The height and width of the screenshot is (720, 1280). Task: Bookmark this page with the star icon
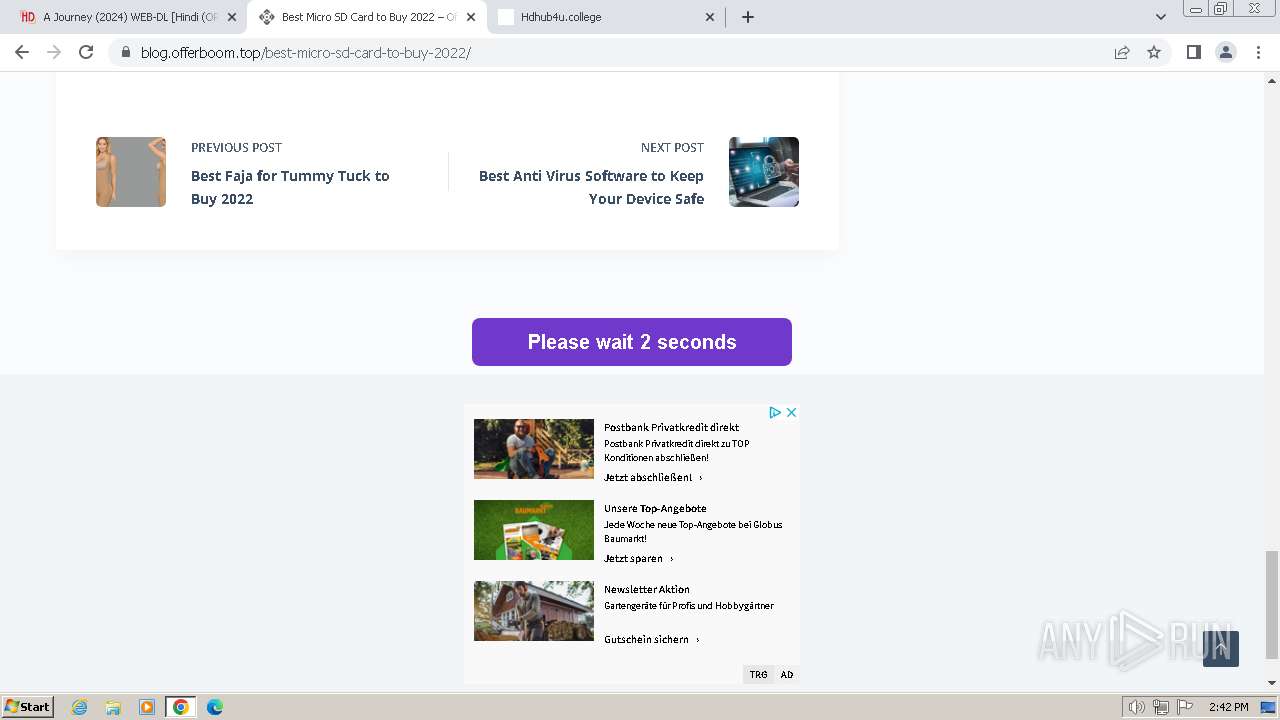click(1154, 52)
